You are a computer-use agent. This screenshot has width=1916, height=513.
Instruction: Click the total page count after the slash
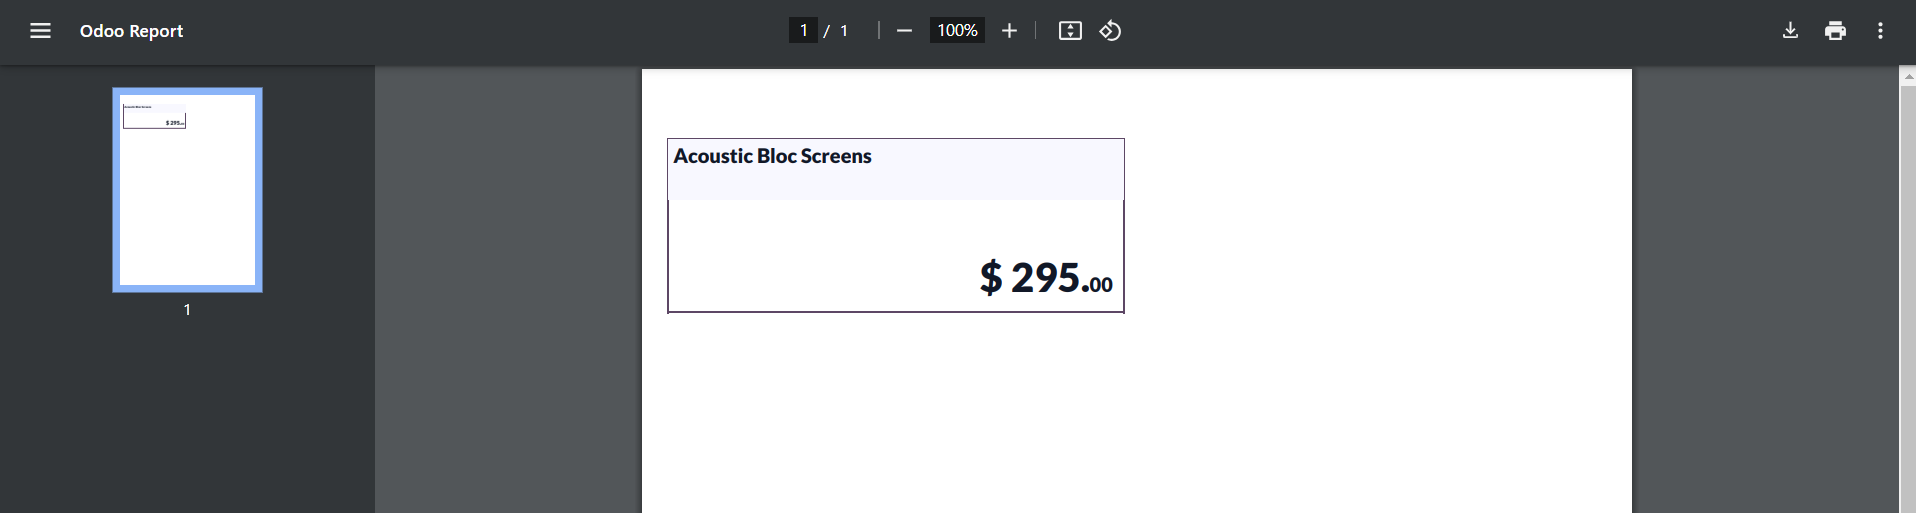coord(844,31)
